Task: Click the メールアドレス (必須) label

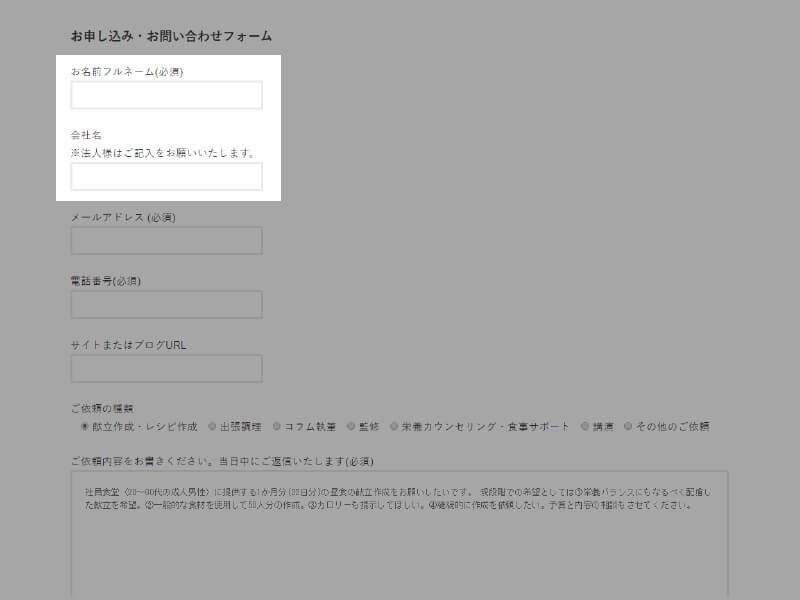Action: [123, 217]
